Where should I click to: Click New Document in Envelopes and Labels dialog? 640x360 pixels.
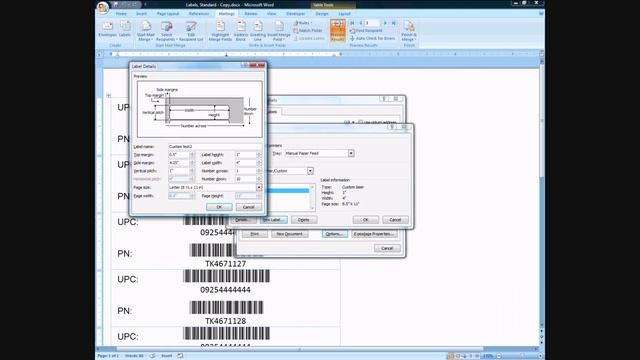tap(289, 234)
